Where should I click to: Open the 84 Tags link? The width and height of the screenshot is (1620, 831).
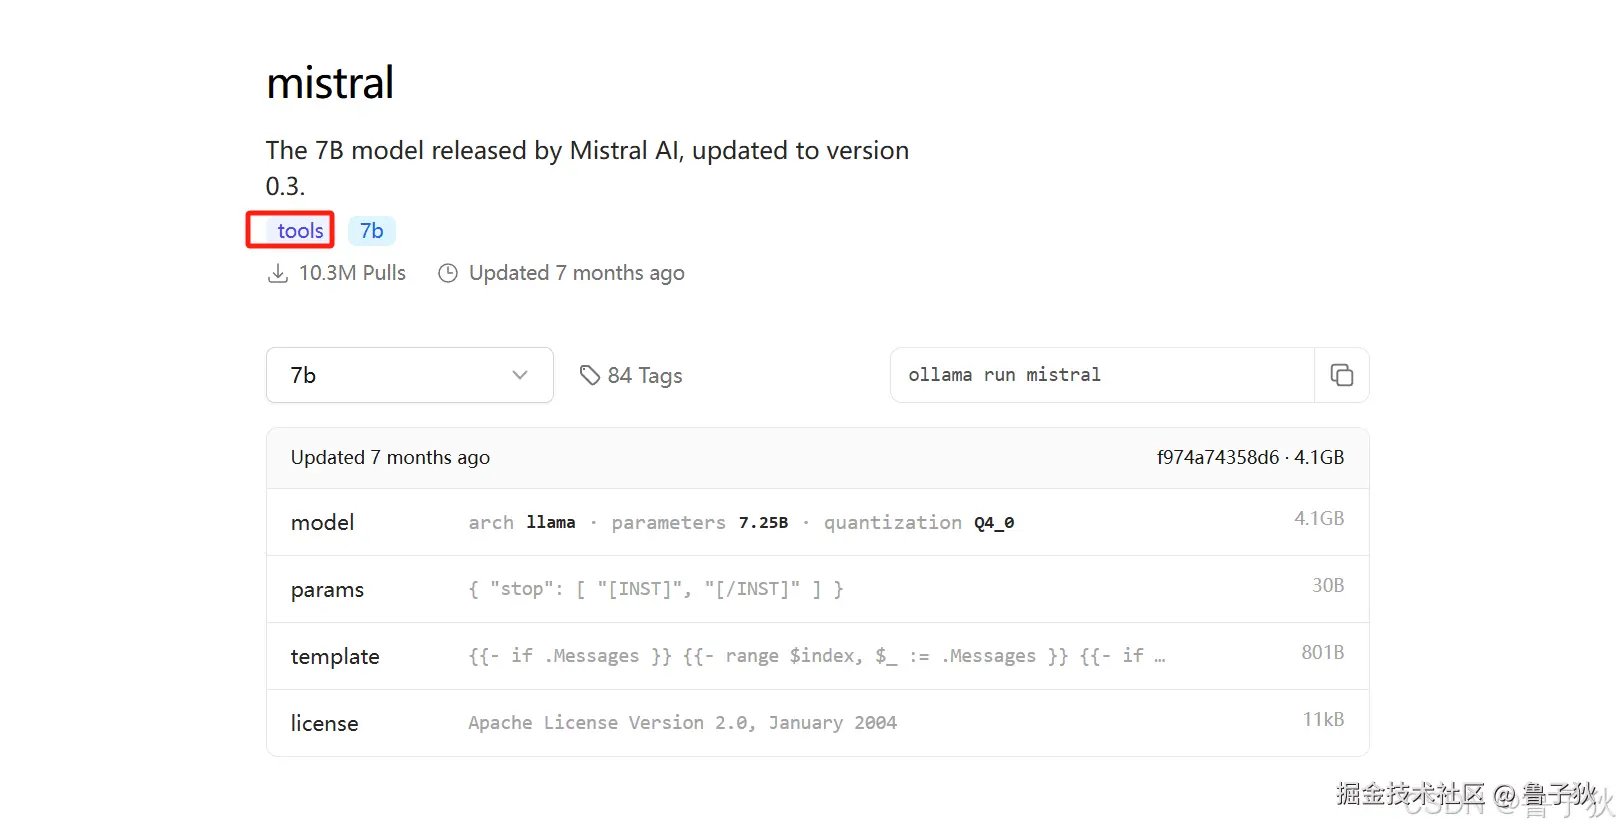point(645,376)
